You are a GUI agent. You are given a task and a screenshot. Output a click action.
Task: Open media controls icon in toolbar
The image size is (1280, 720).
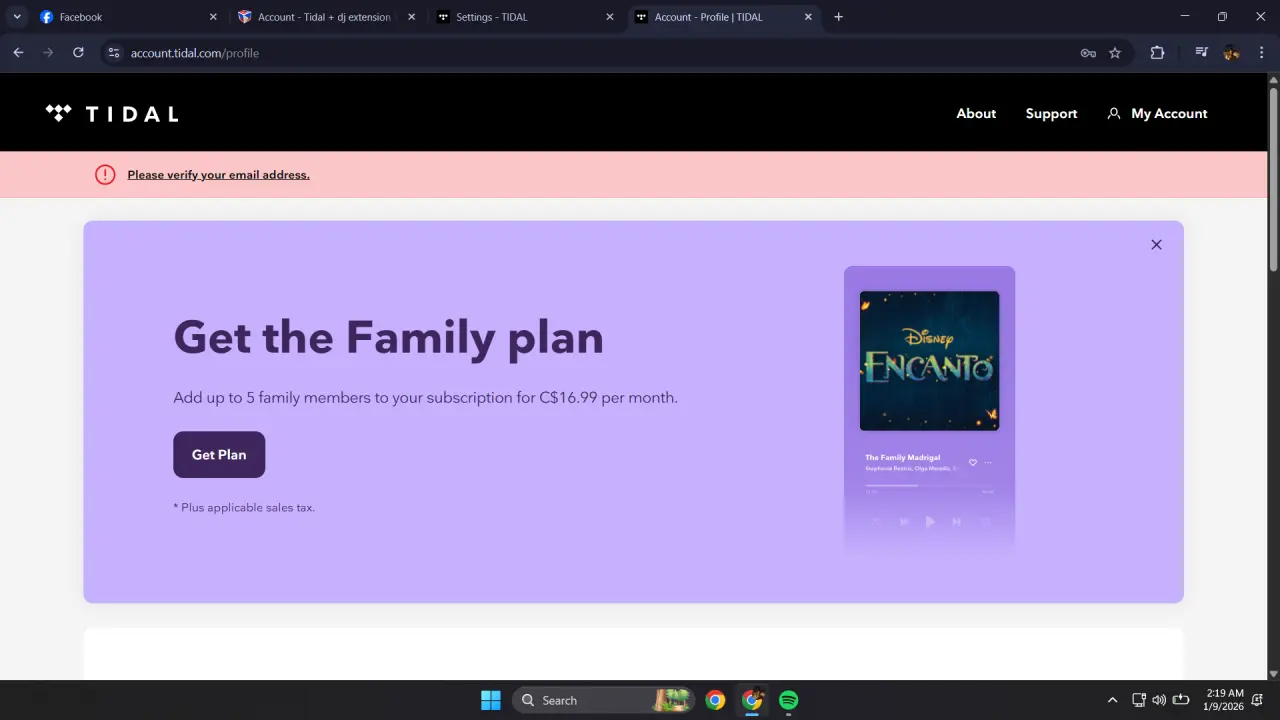tap(1201, 53)
